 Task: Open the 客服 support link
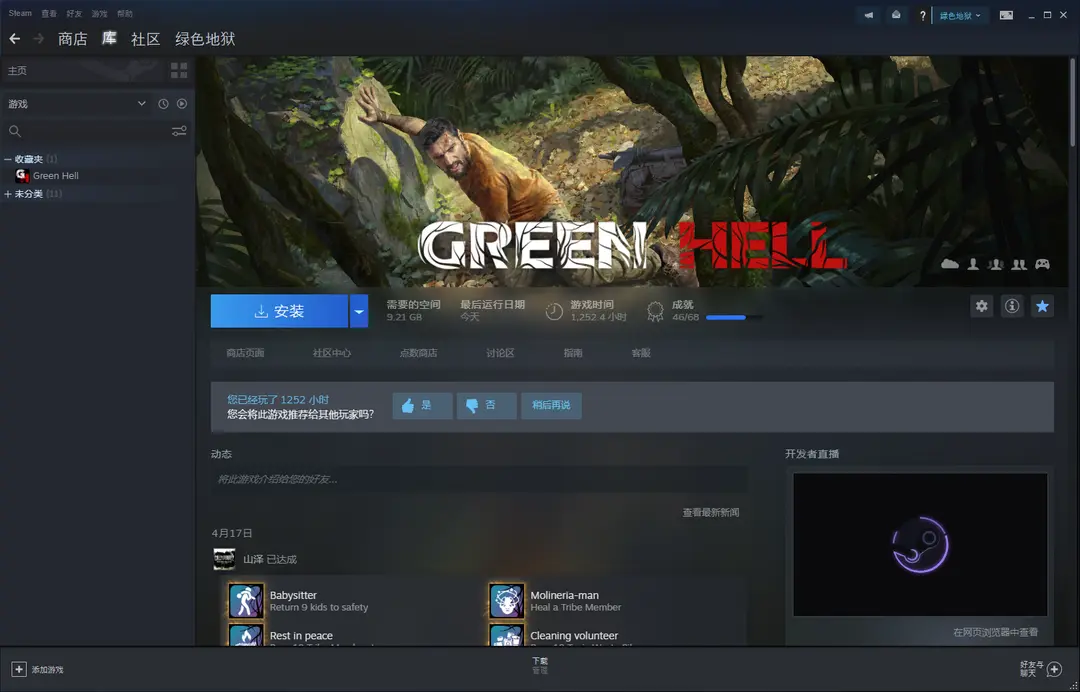(641, 353)
